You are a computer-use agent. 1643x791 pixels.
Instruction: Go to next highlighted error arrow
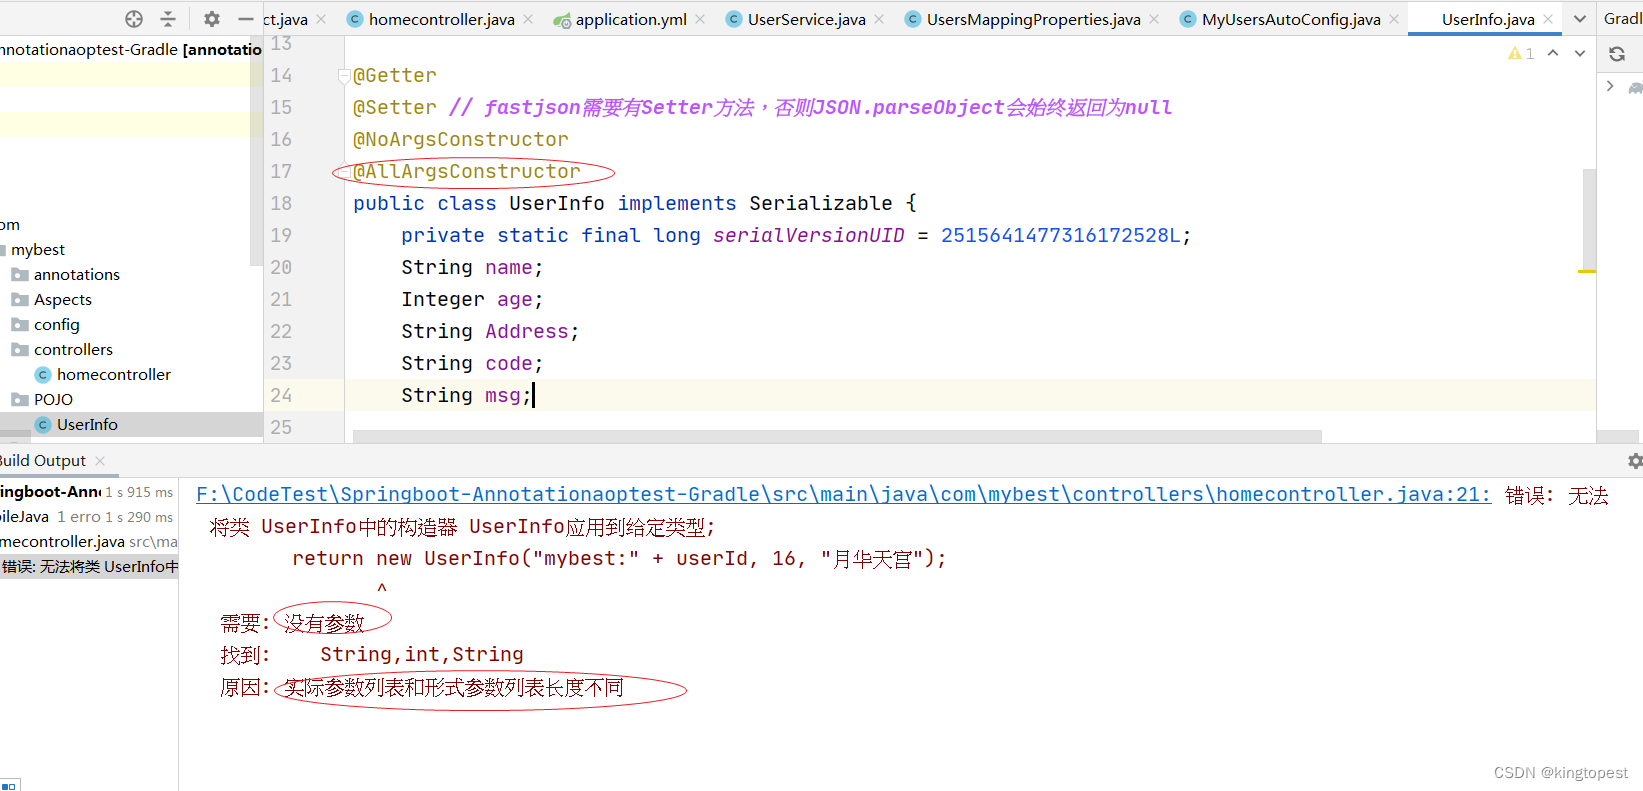(x=1580, y=53)
